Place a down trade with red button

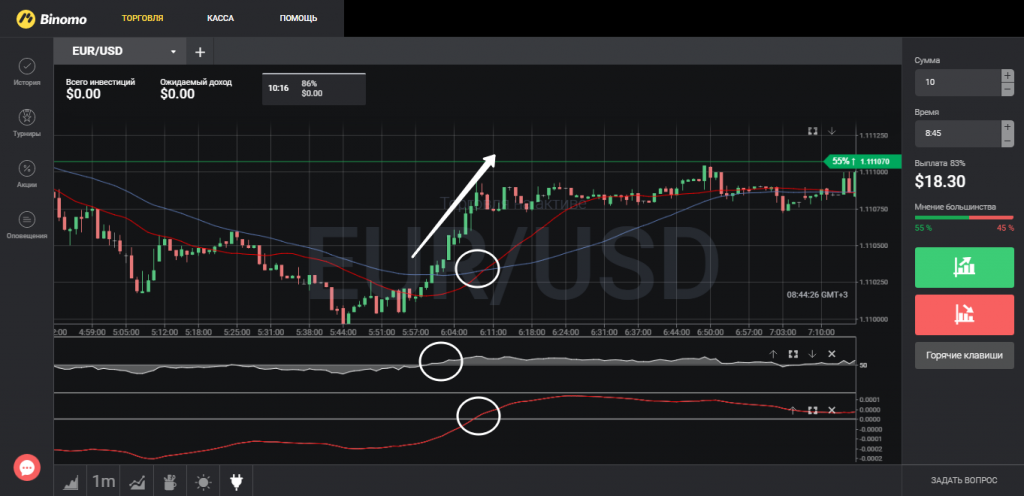pos(964,315)
